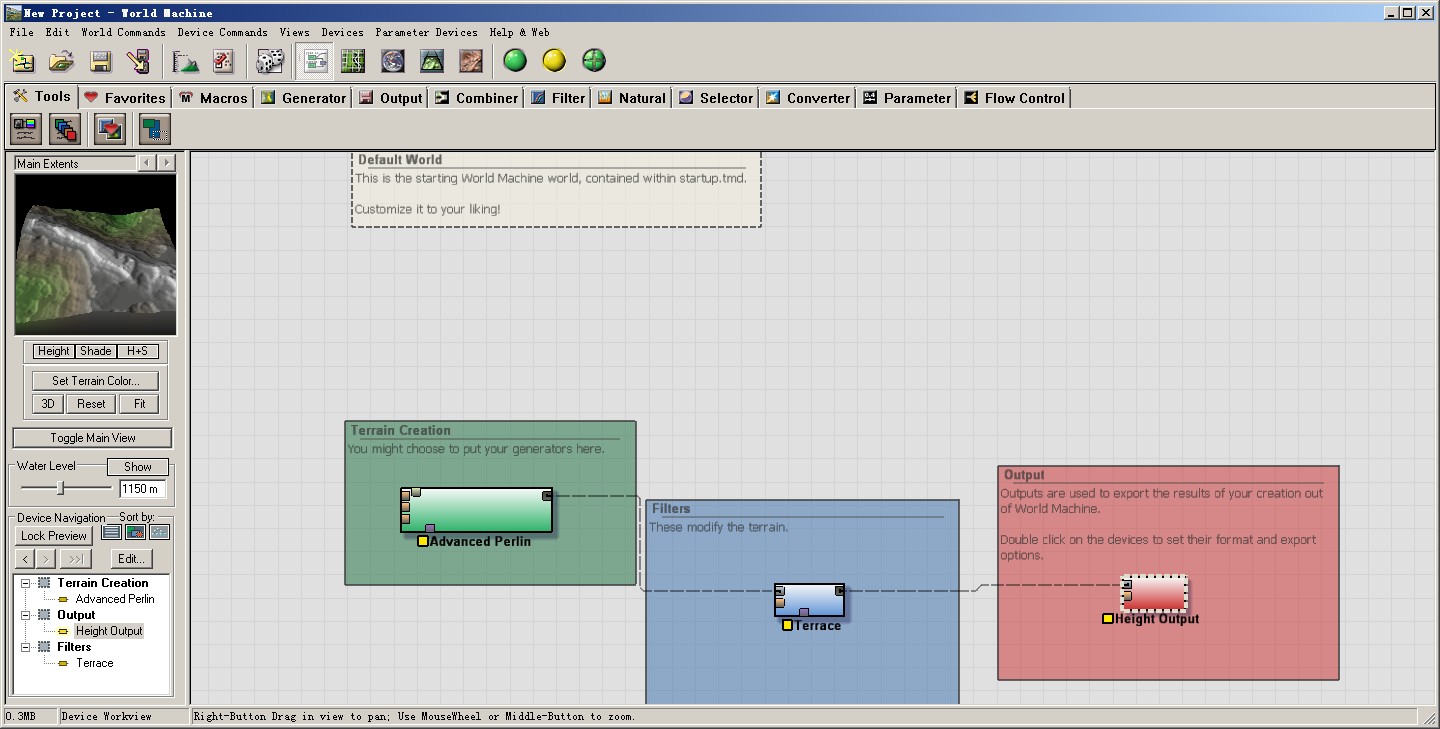Switch preview to Height mode
This screenshot has height=729, width=1440.
(x=53, y=351)
